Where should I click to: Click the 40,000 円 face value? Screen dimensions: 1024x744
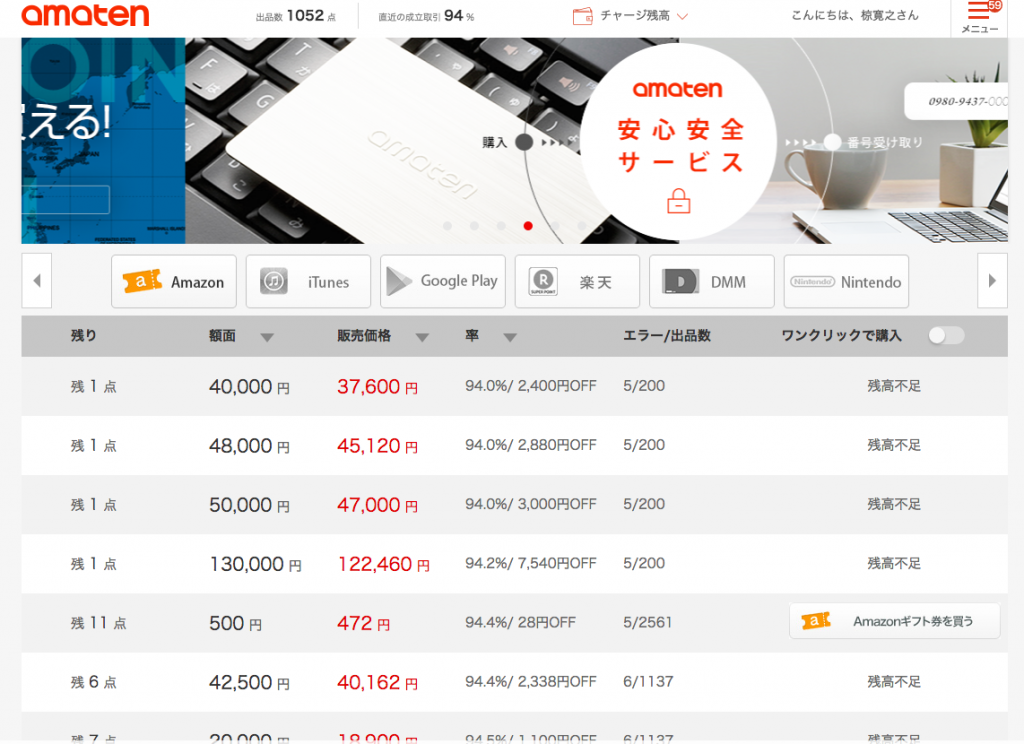249,387
